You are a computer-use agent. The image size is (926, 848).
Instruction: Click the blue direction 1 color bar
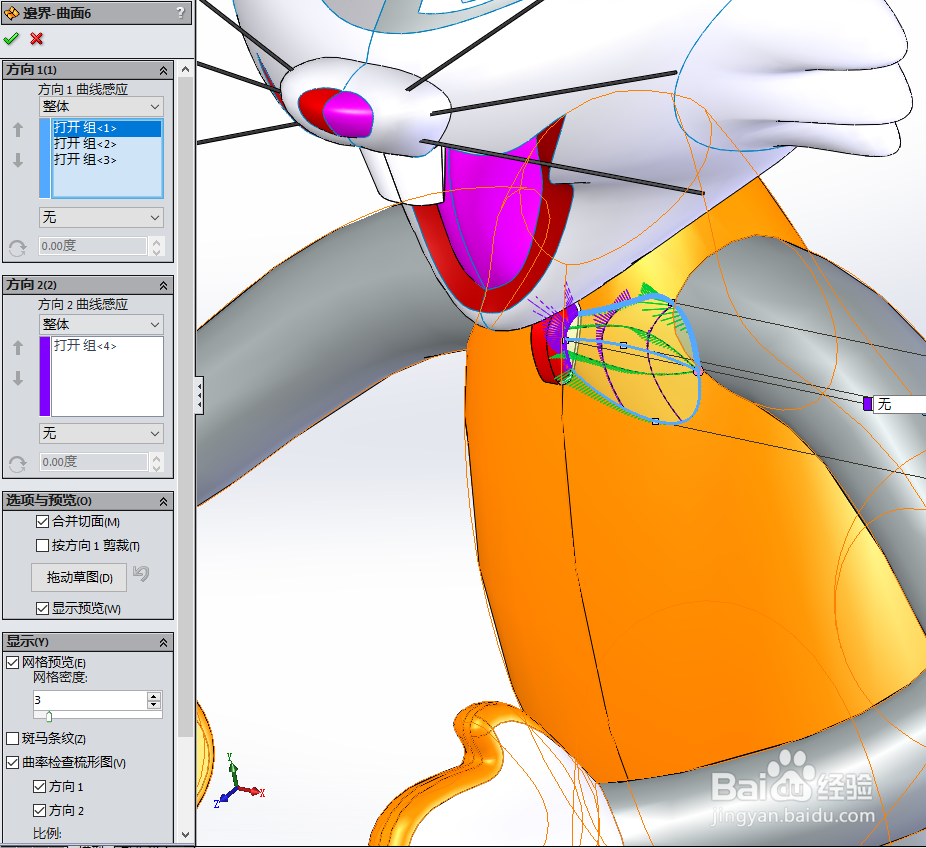(x=44, y=158)
